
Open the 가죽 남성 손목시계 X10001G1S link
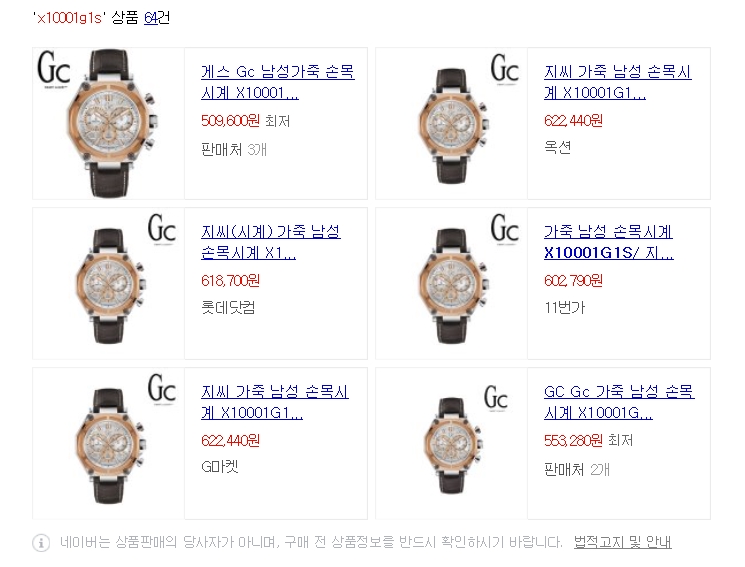click(x=609, y=242)
